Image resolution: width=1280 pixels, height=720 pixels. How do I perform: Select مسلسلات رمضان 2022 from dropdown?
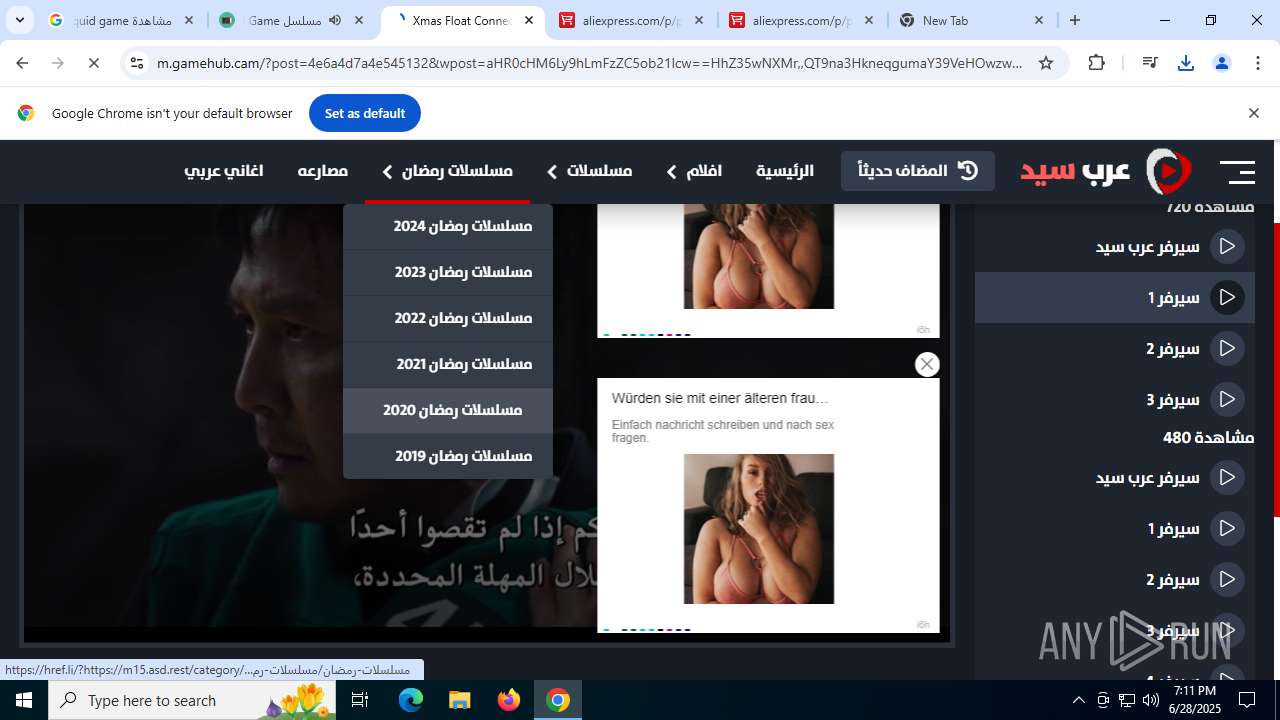(x=448, y=318)
